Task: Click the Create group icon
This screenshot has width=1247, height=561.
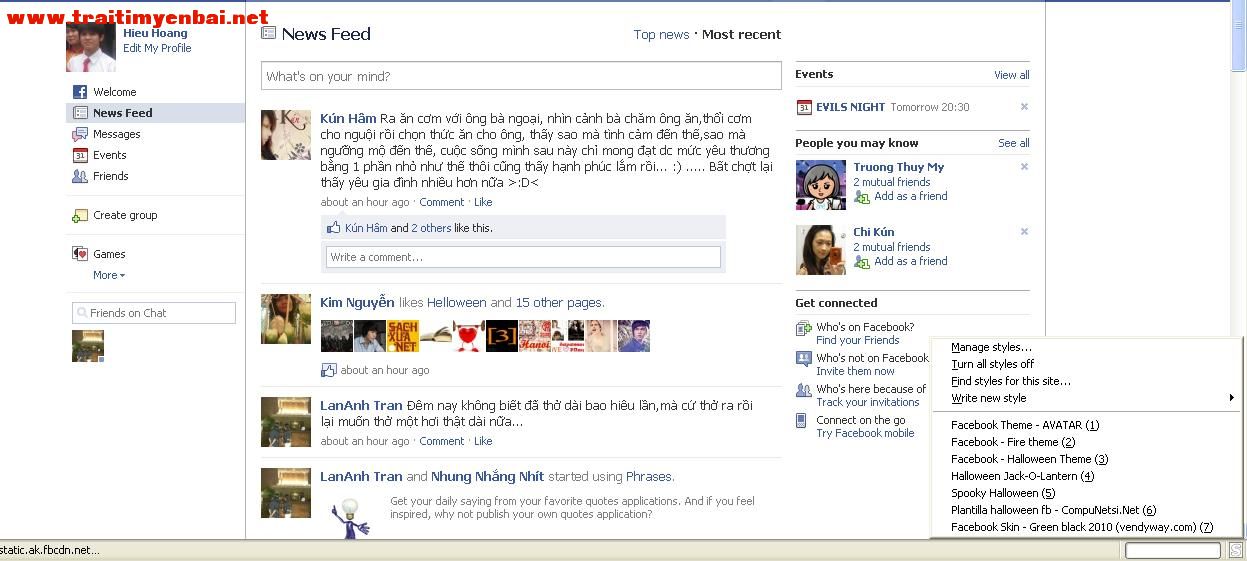Action: 80,215
